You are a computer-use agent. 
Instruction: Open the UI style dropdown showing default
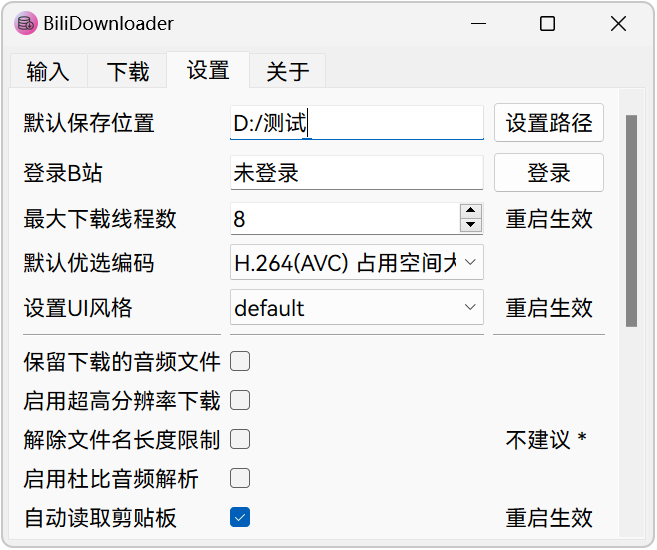pos(357,307)
